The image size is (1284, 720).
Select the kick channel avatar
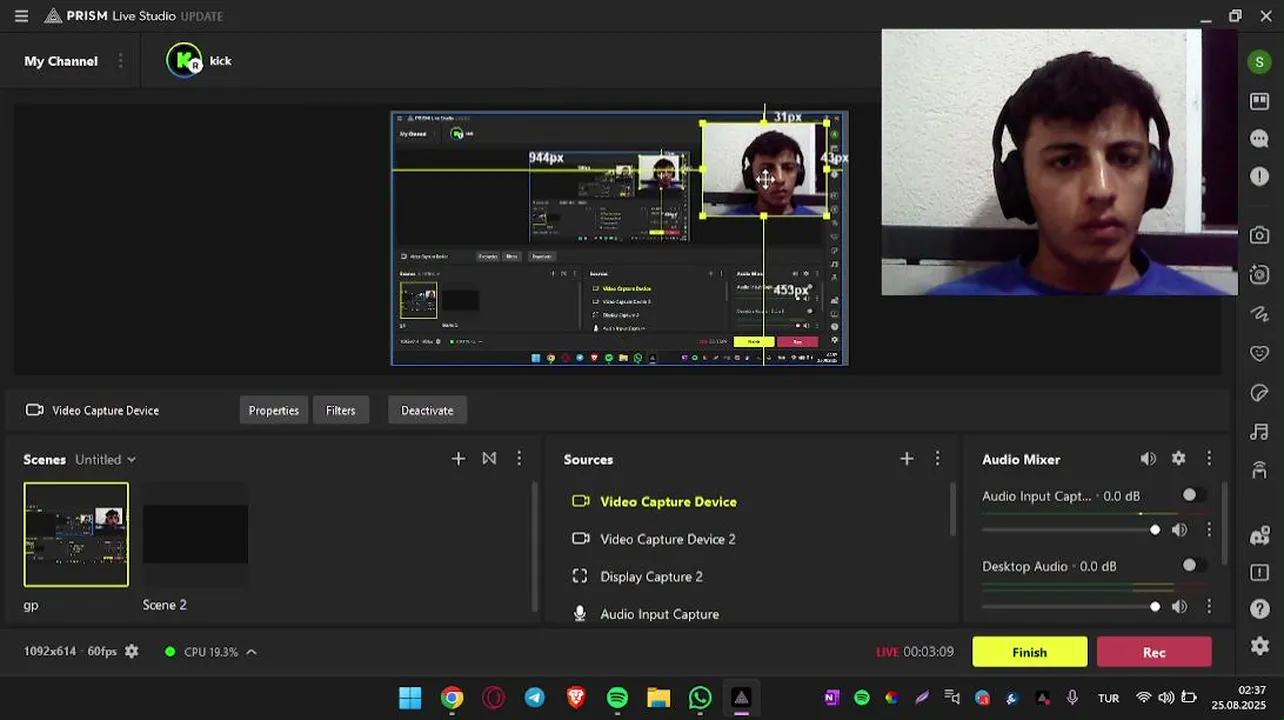pyautogui.click(x=184, y=60)
